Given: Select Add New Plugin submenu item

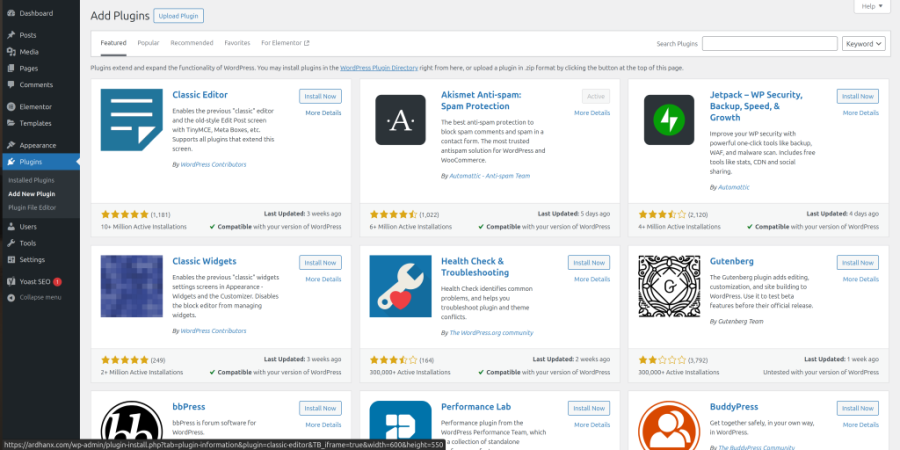Looking at the screenshot, I should (32, 194).
